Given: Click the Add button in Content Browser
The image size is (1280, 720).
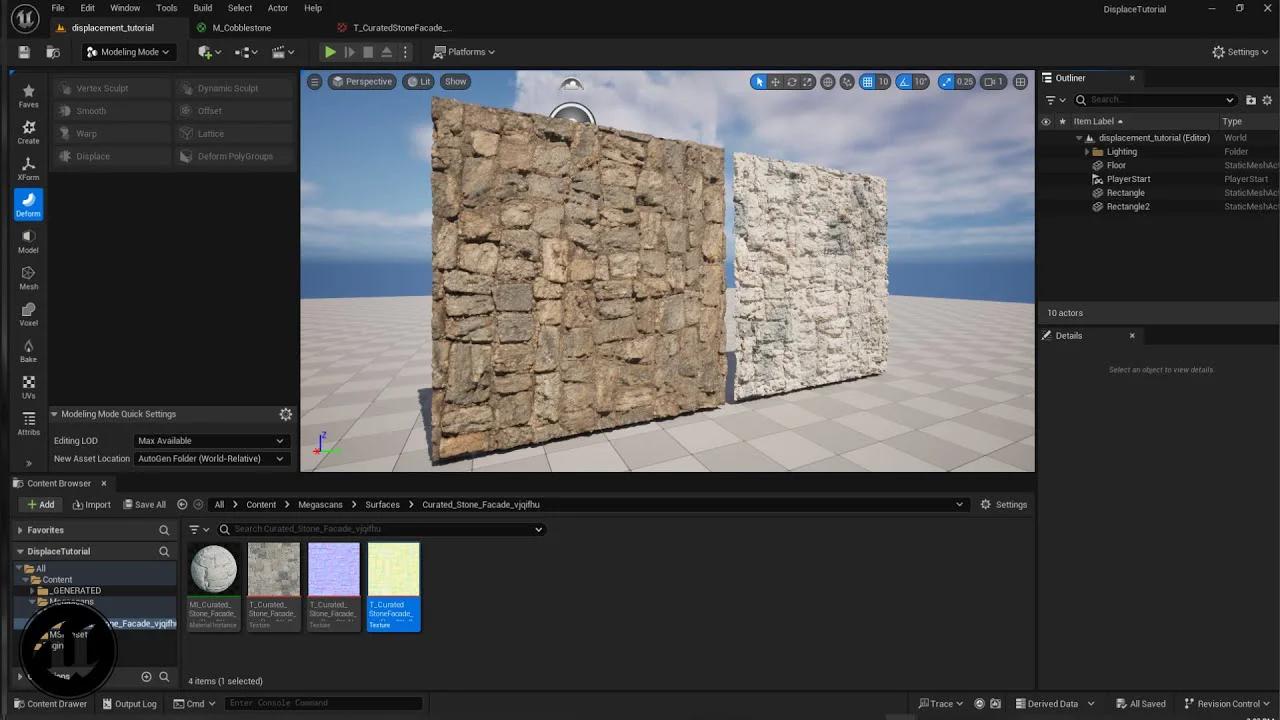Looking at the screenshot, I should (x=40, y=504).
